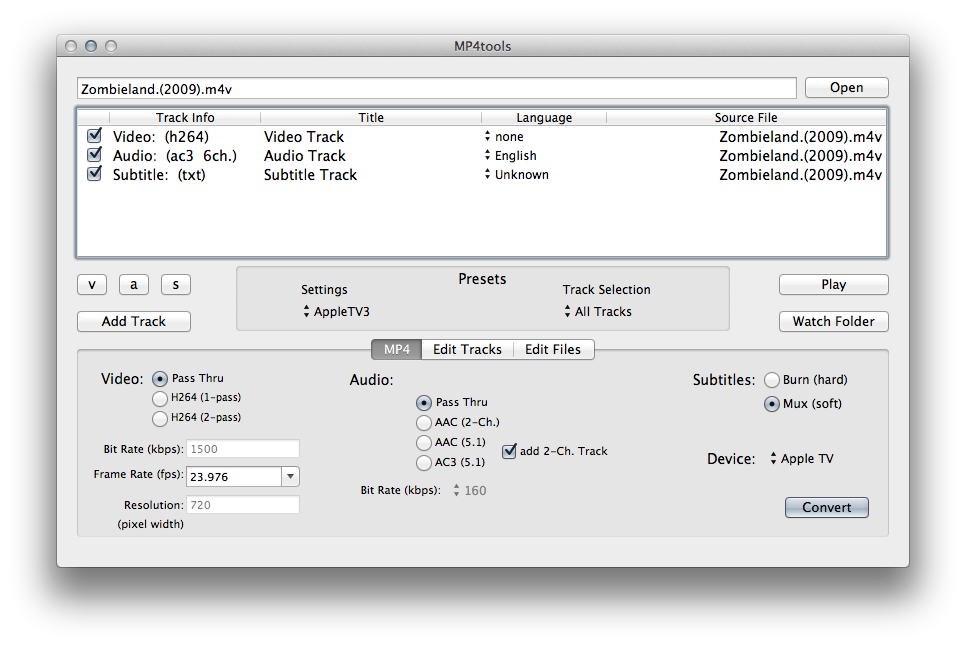
Task: Open the Video track language popup showing none
Action: (x=504, y=136)
